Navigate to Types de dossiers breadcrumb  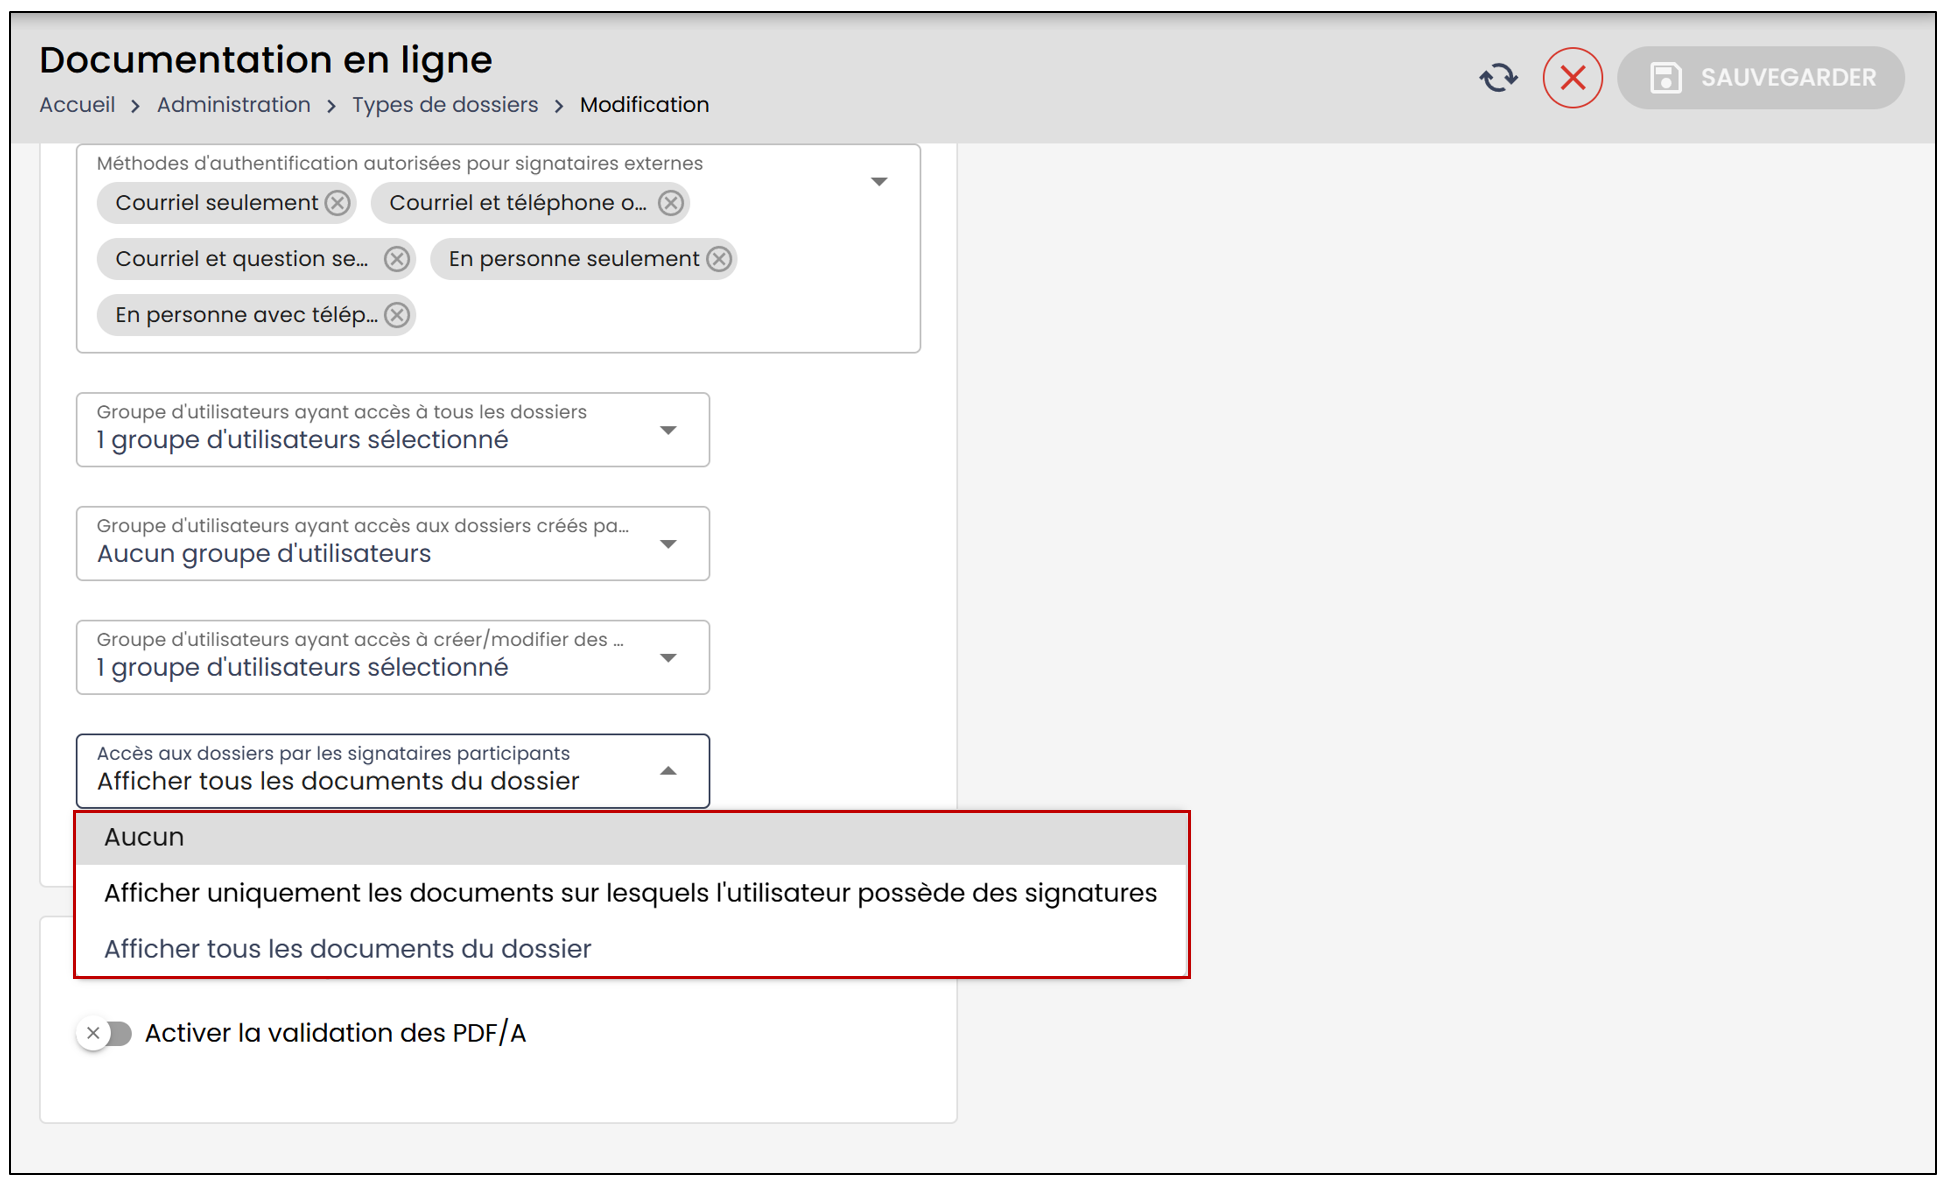[x=445, y=105]
